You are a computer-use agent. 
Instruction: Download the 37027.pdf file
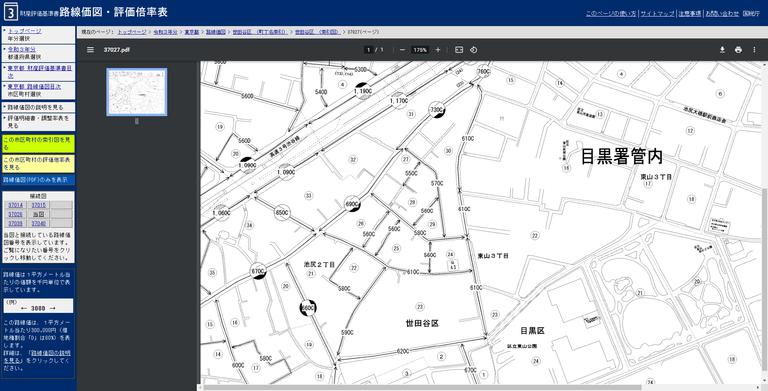pyautogui.click(x=722, y=49)
